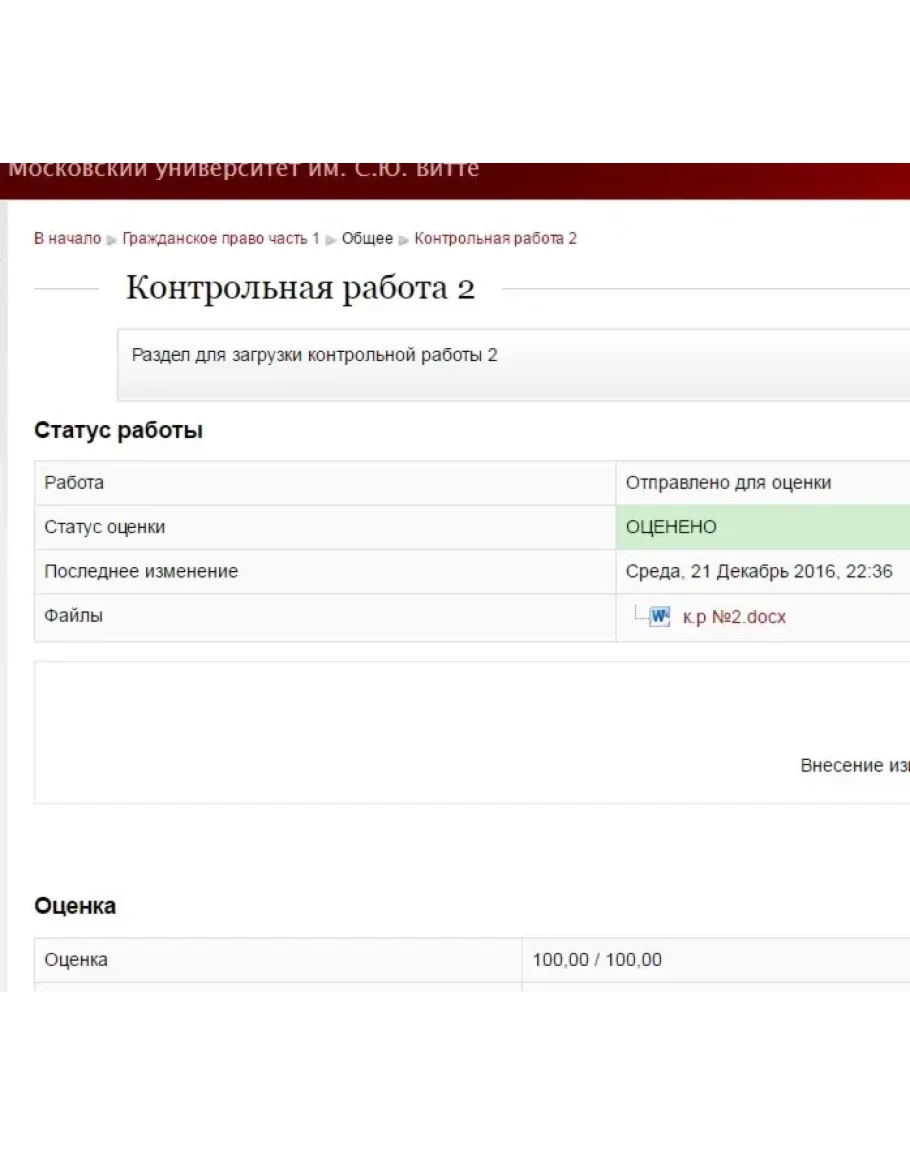The width and height of the screenshot is (910, 1155).
Task: Click the 100,00 / 100,00 grade value
Action: tap(597, 960)
